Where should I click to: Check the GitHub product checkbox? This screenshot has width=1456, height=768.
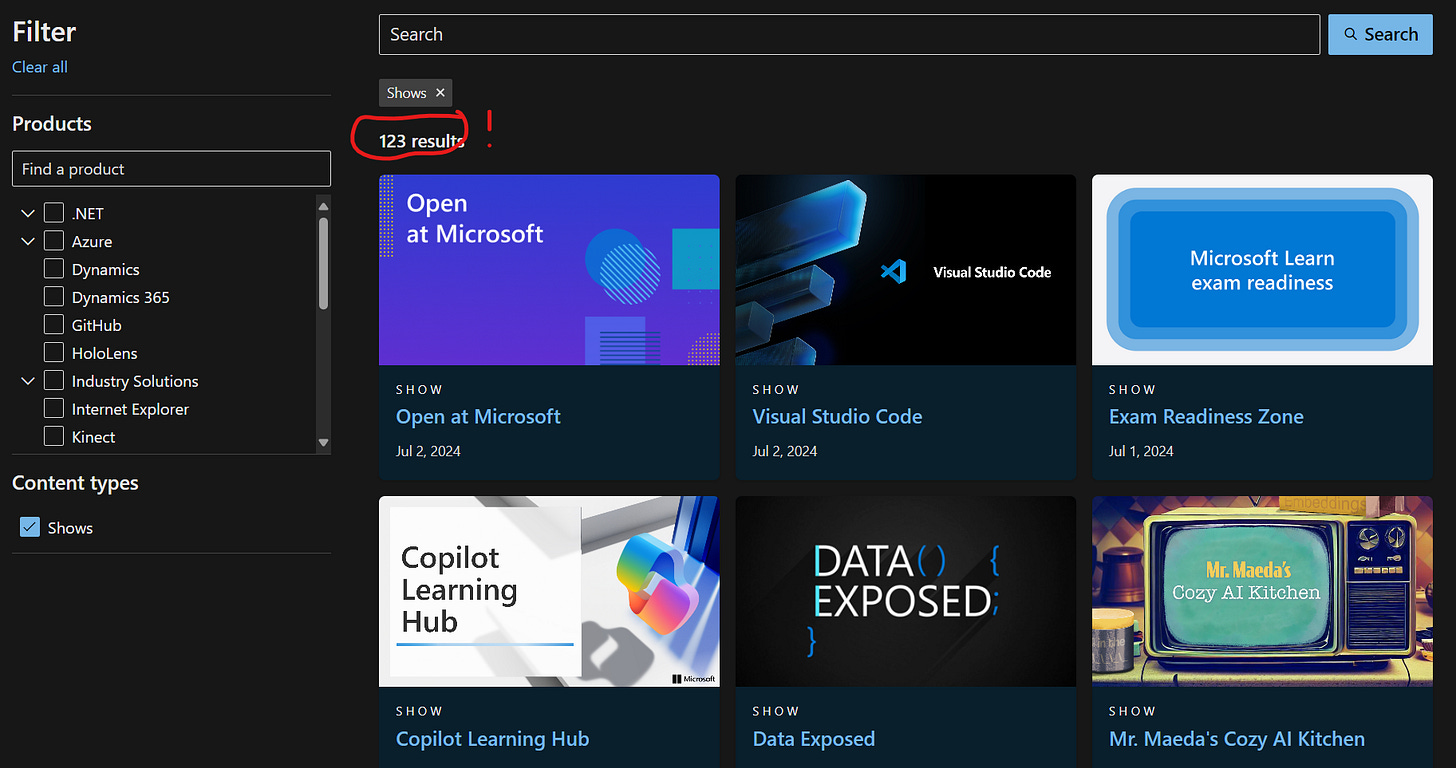[54, 325]
